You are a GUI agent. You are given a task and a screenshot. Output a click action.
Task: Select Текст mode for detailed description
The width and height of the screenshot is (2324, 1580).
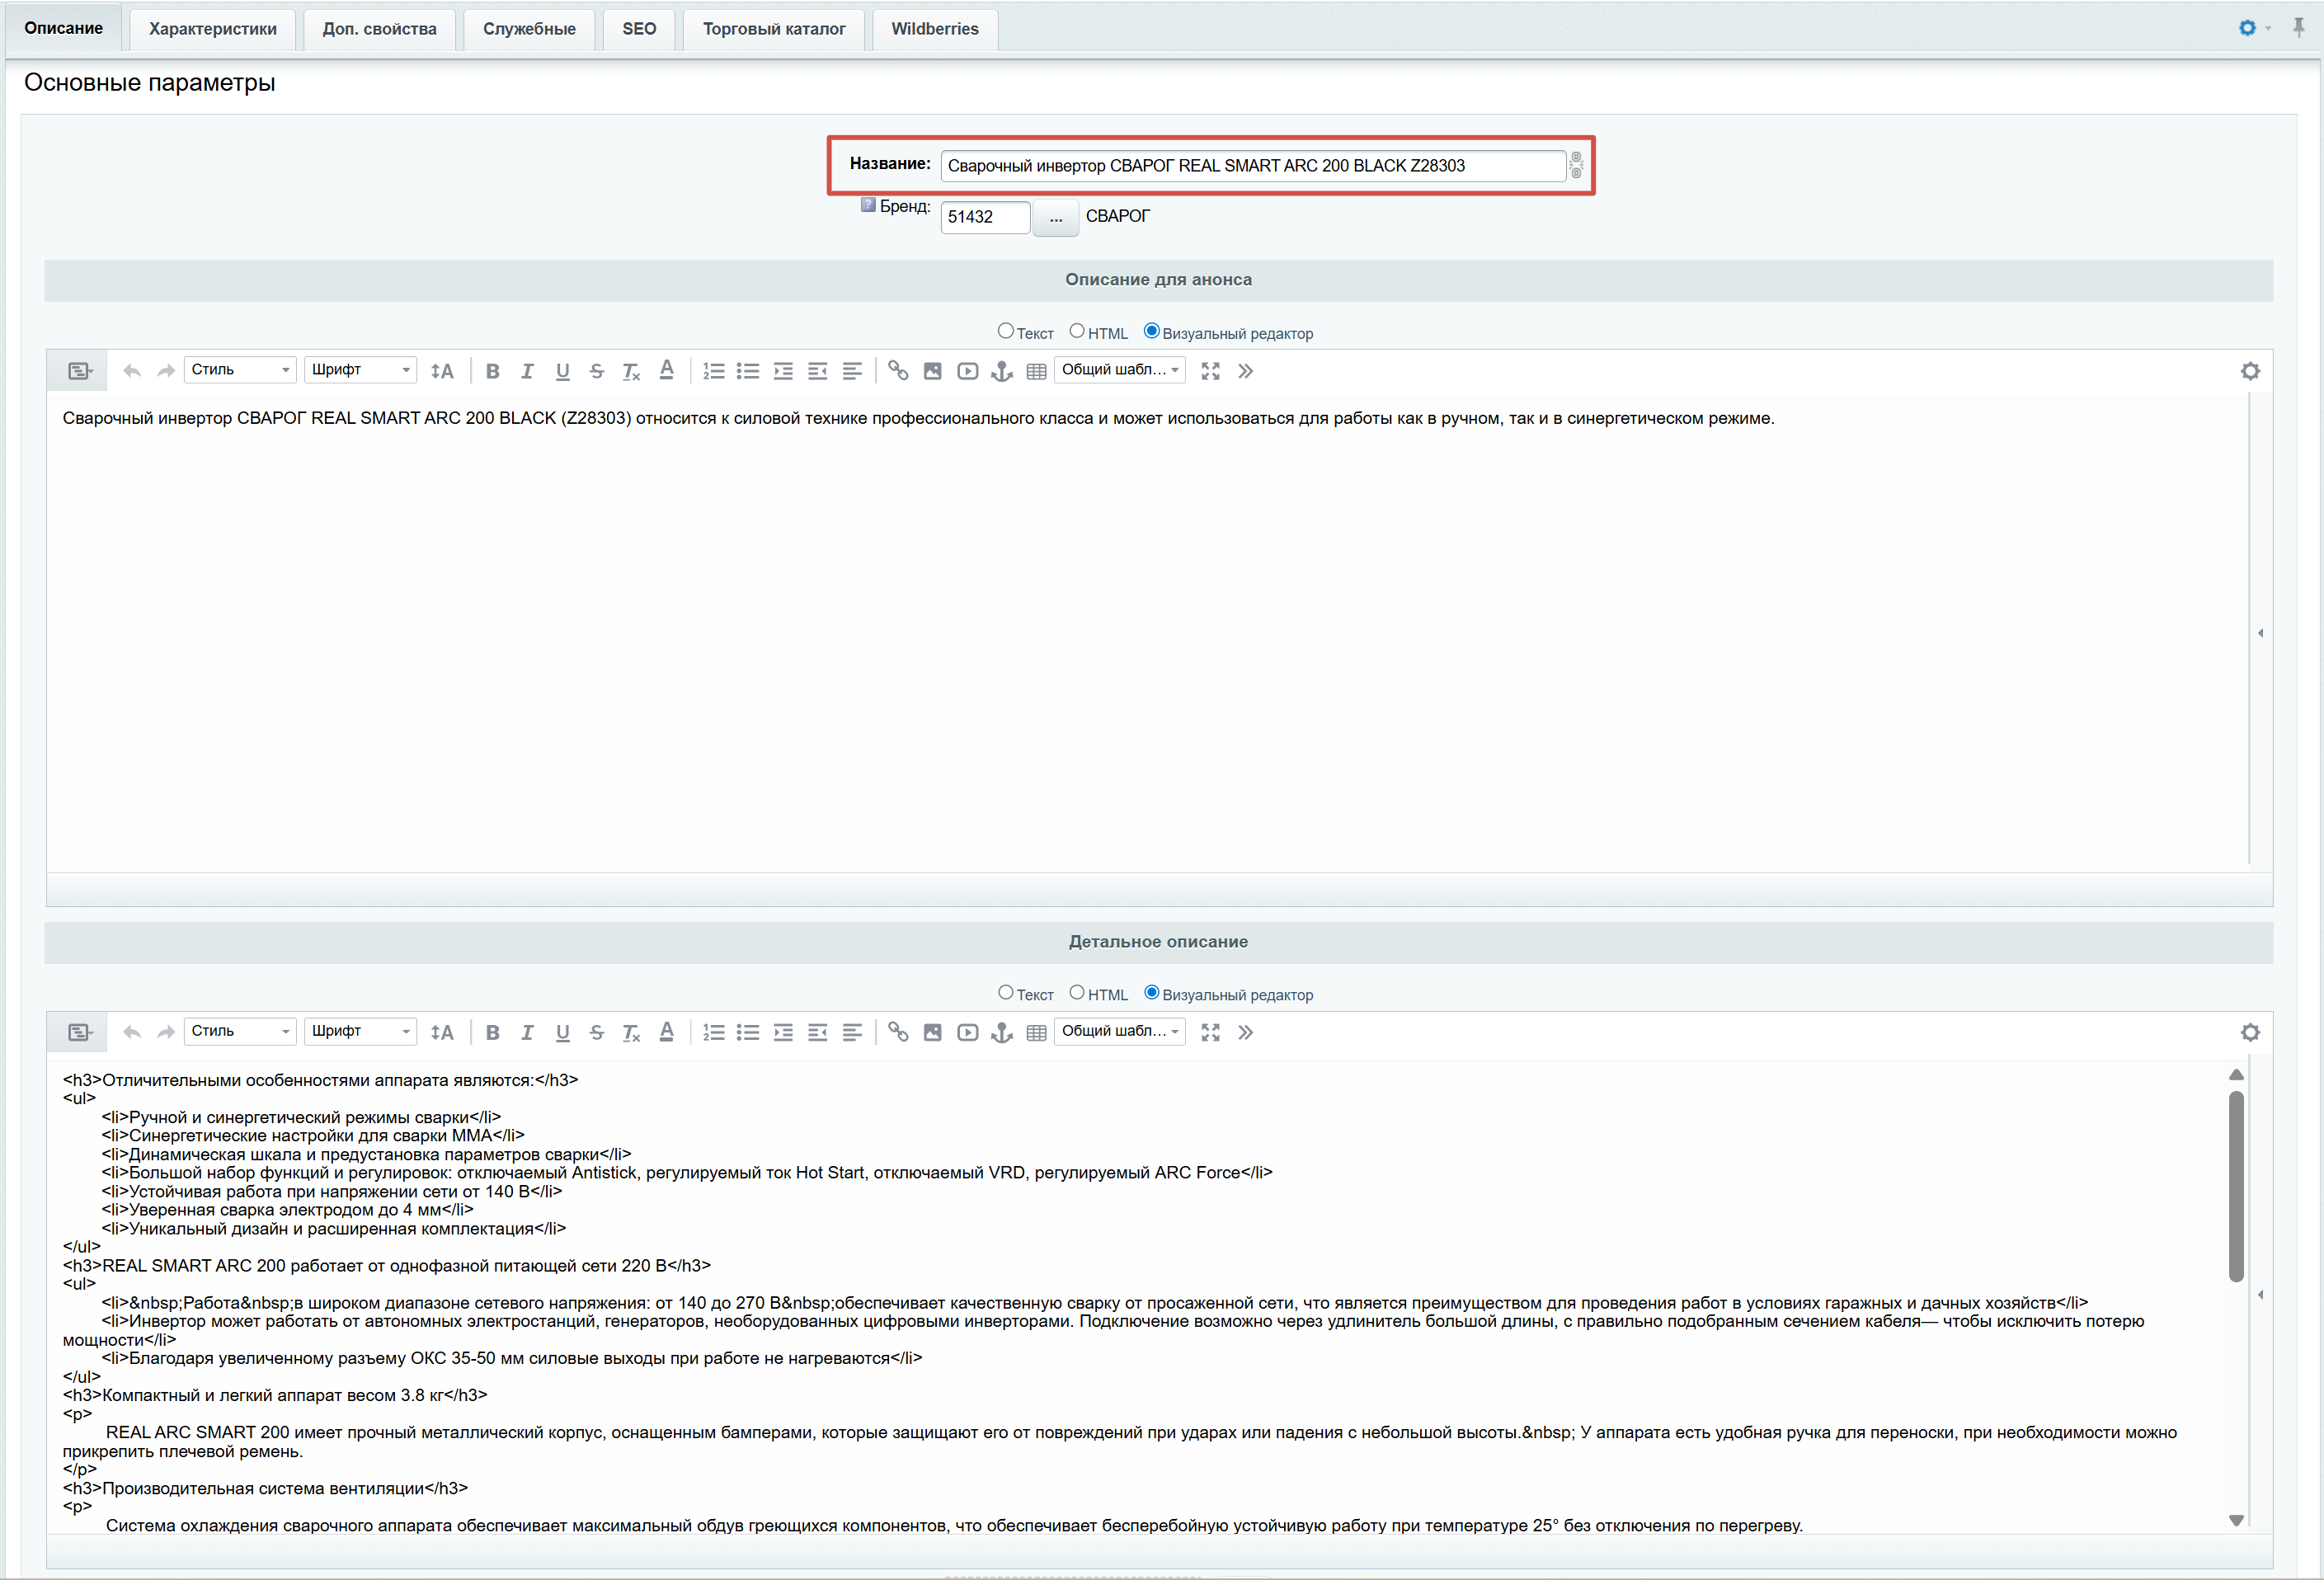(1006, 993)
